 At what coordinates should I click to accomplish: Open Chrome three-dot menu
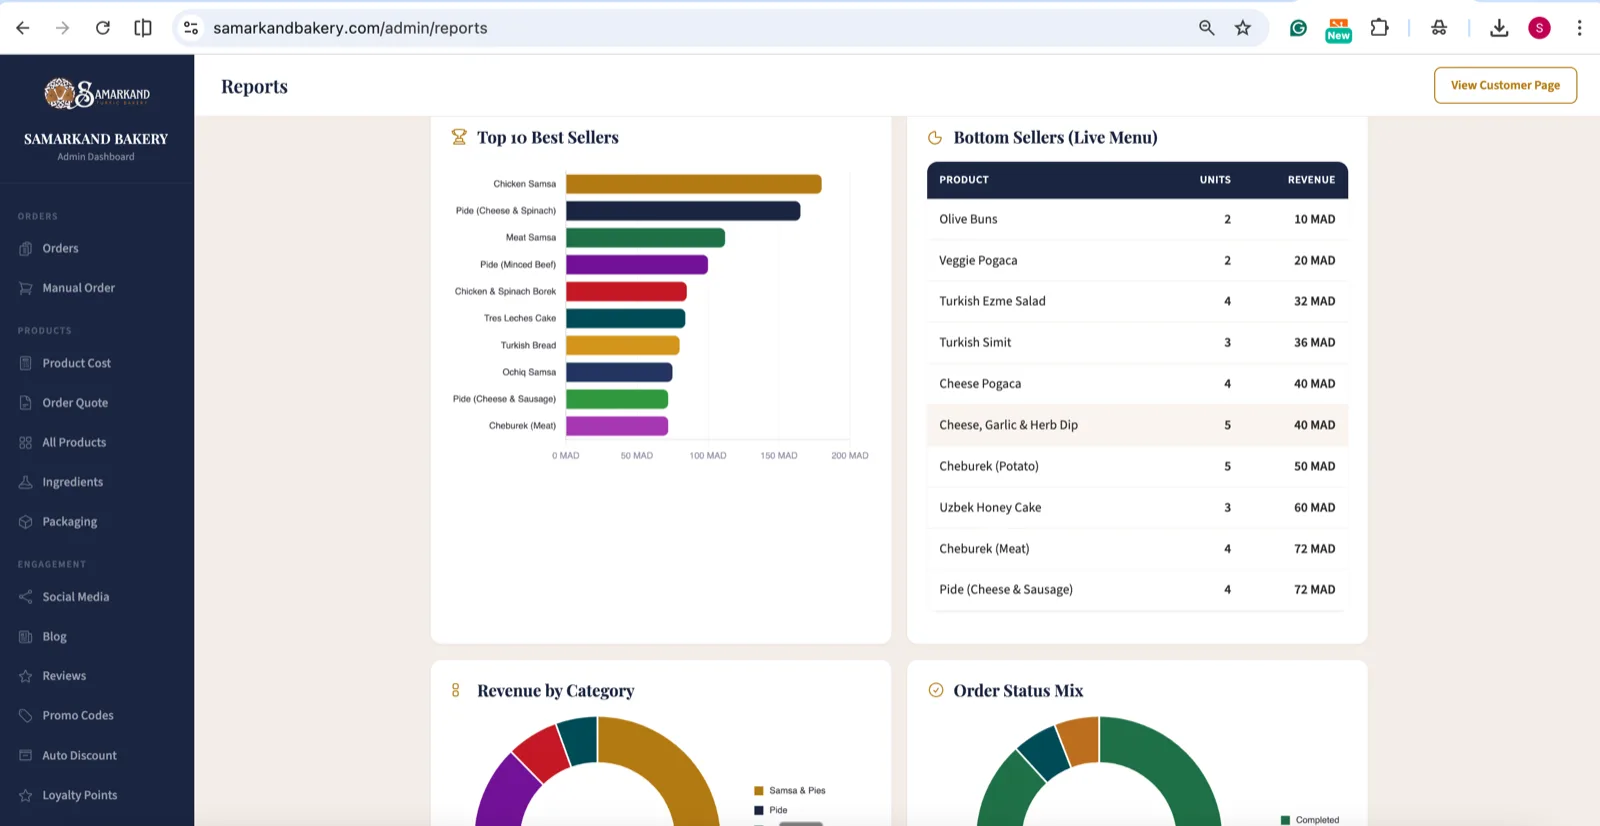1579,28
